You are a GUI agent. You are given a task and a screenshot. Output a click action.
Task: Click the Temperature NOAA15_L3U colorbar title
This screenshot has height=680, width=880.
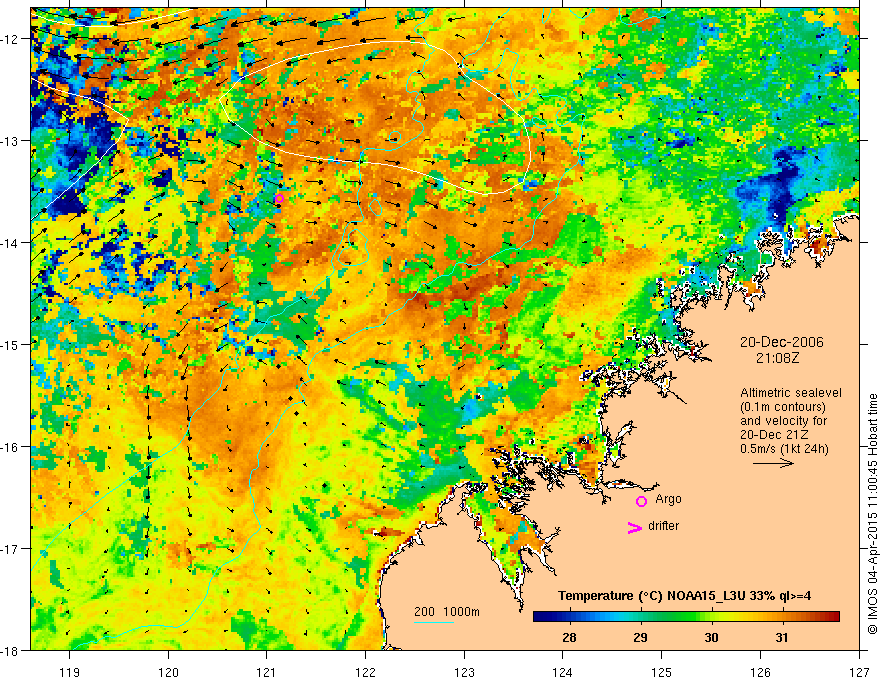(684, 596)
